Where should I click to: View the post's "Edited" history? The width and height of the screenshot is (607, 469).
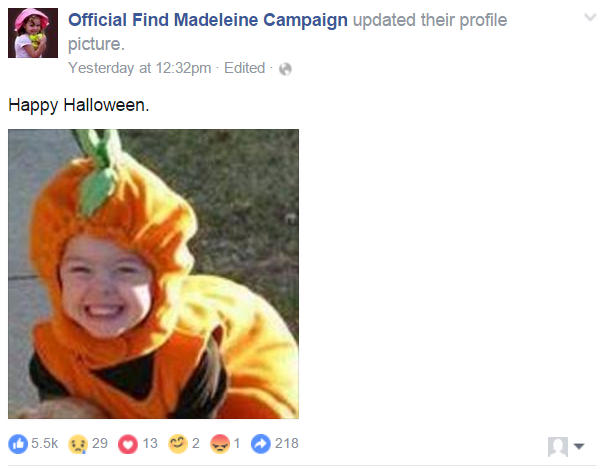[244, 68]
